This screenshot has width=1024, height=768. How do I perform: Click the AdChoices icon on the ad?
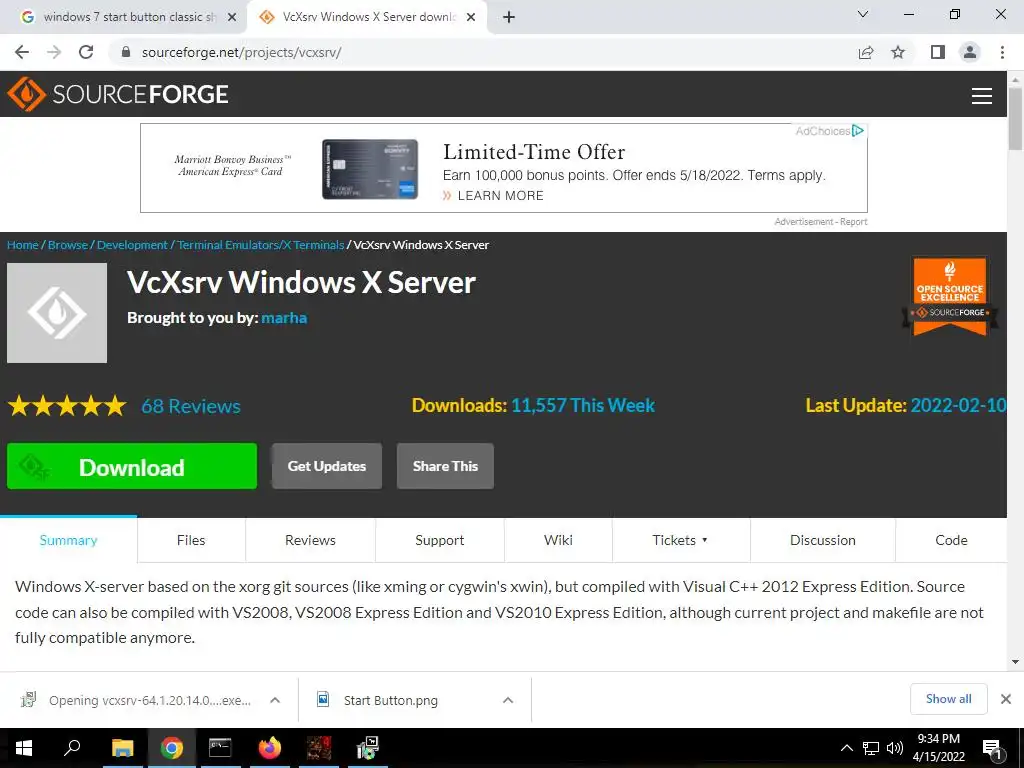pos(858,131)
